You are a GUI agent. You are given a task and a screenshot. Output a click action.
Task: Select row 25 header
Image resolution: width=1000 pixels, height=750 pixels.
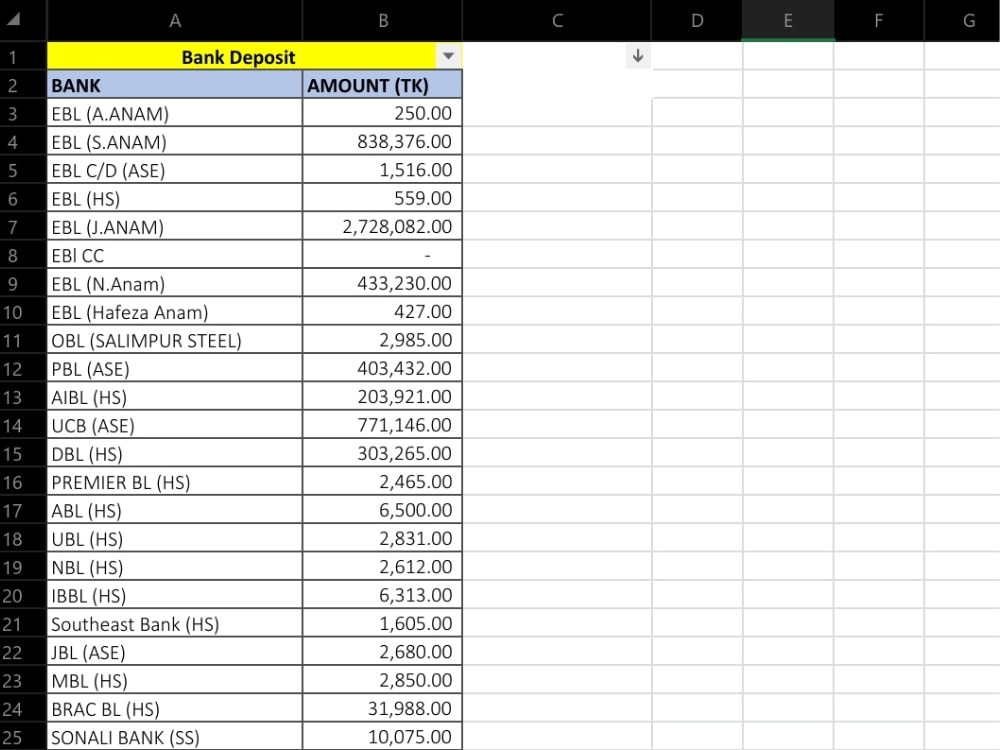[x=23, y=737]
